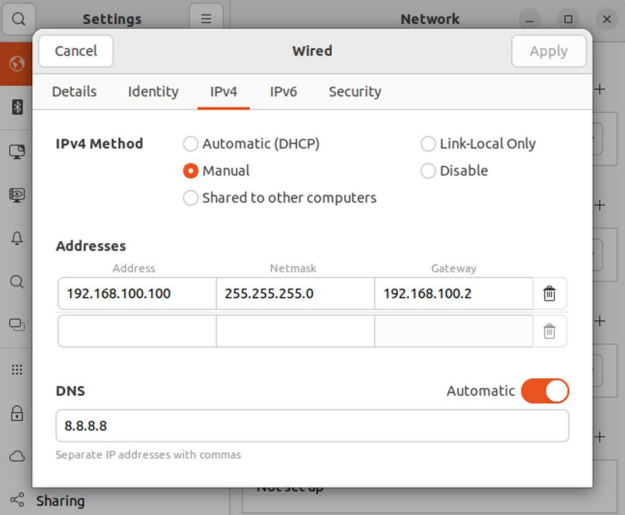Turn off the Automatic DNS switch
Viewport: 625px width, 515px height.
(x=545, y=391)
